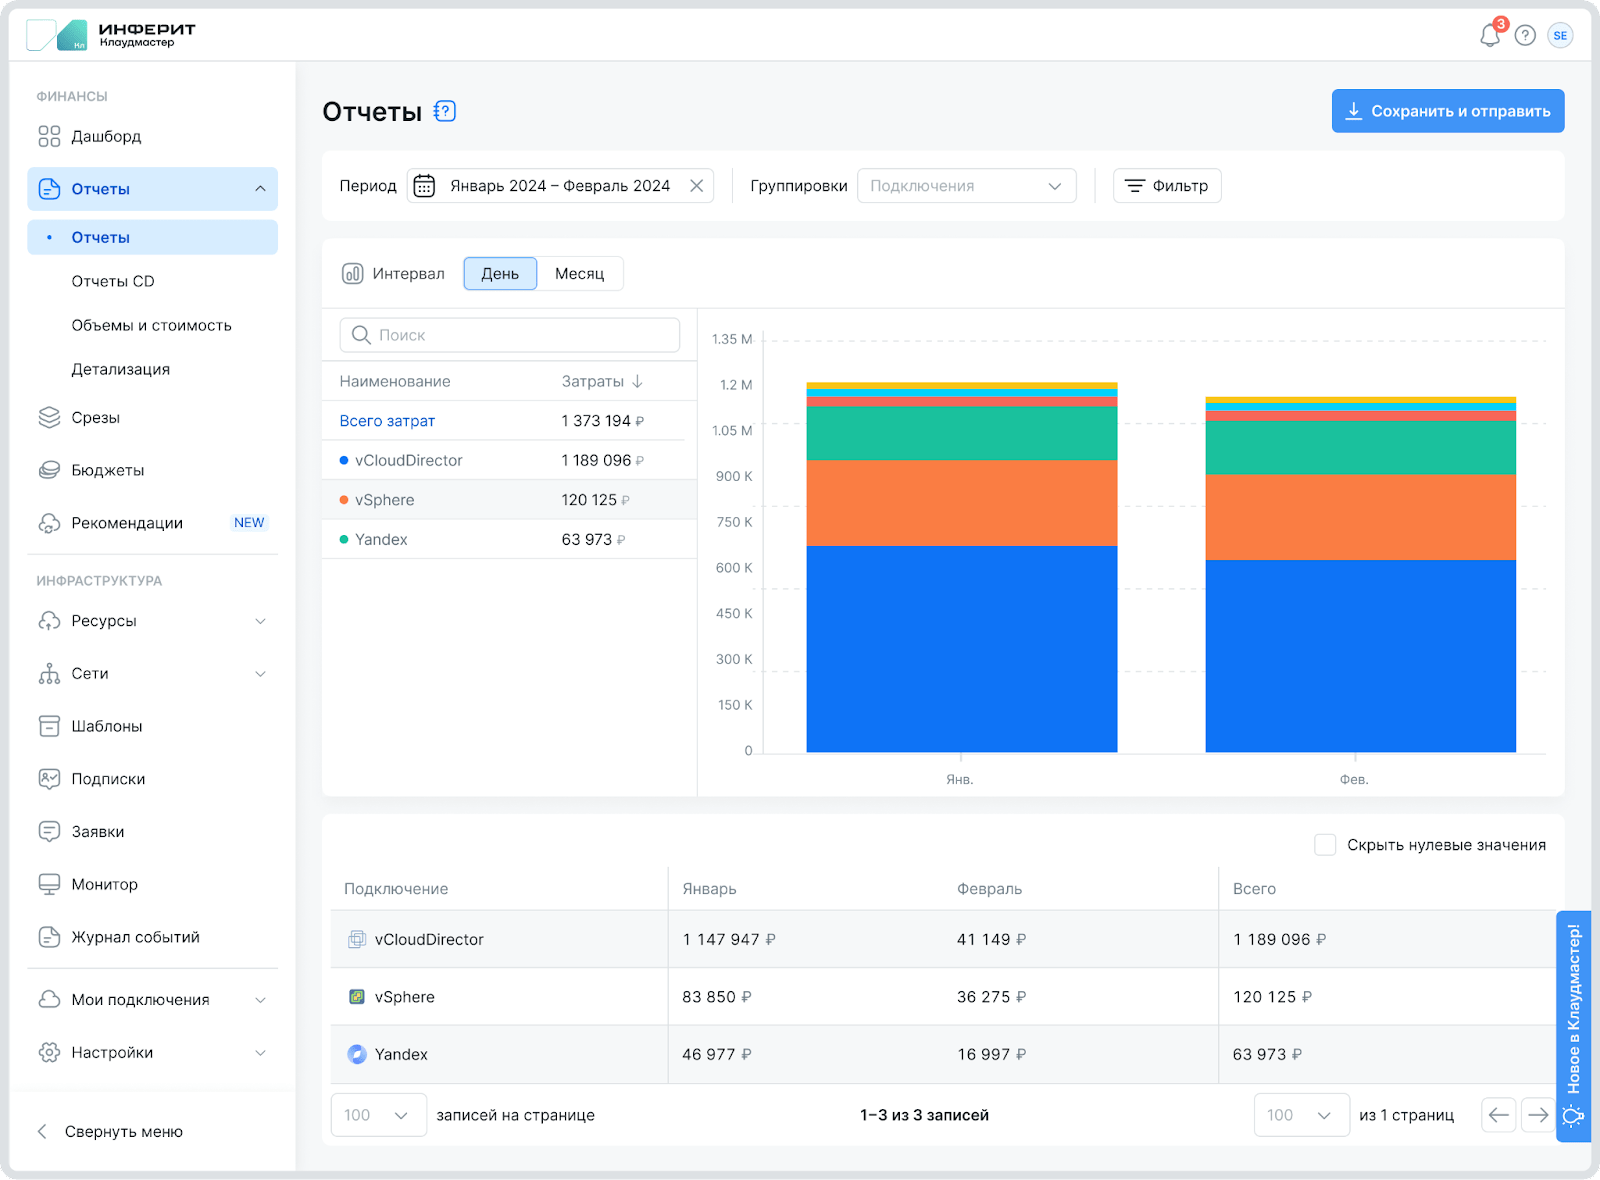Viewport: 1600px width, 1180px height.
Task: Expand the Настройки sidebar section
Action: click(260, 1053)
